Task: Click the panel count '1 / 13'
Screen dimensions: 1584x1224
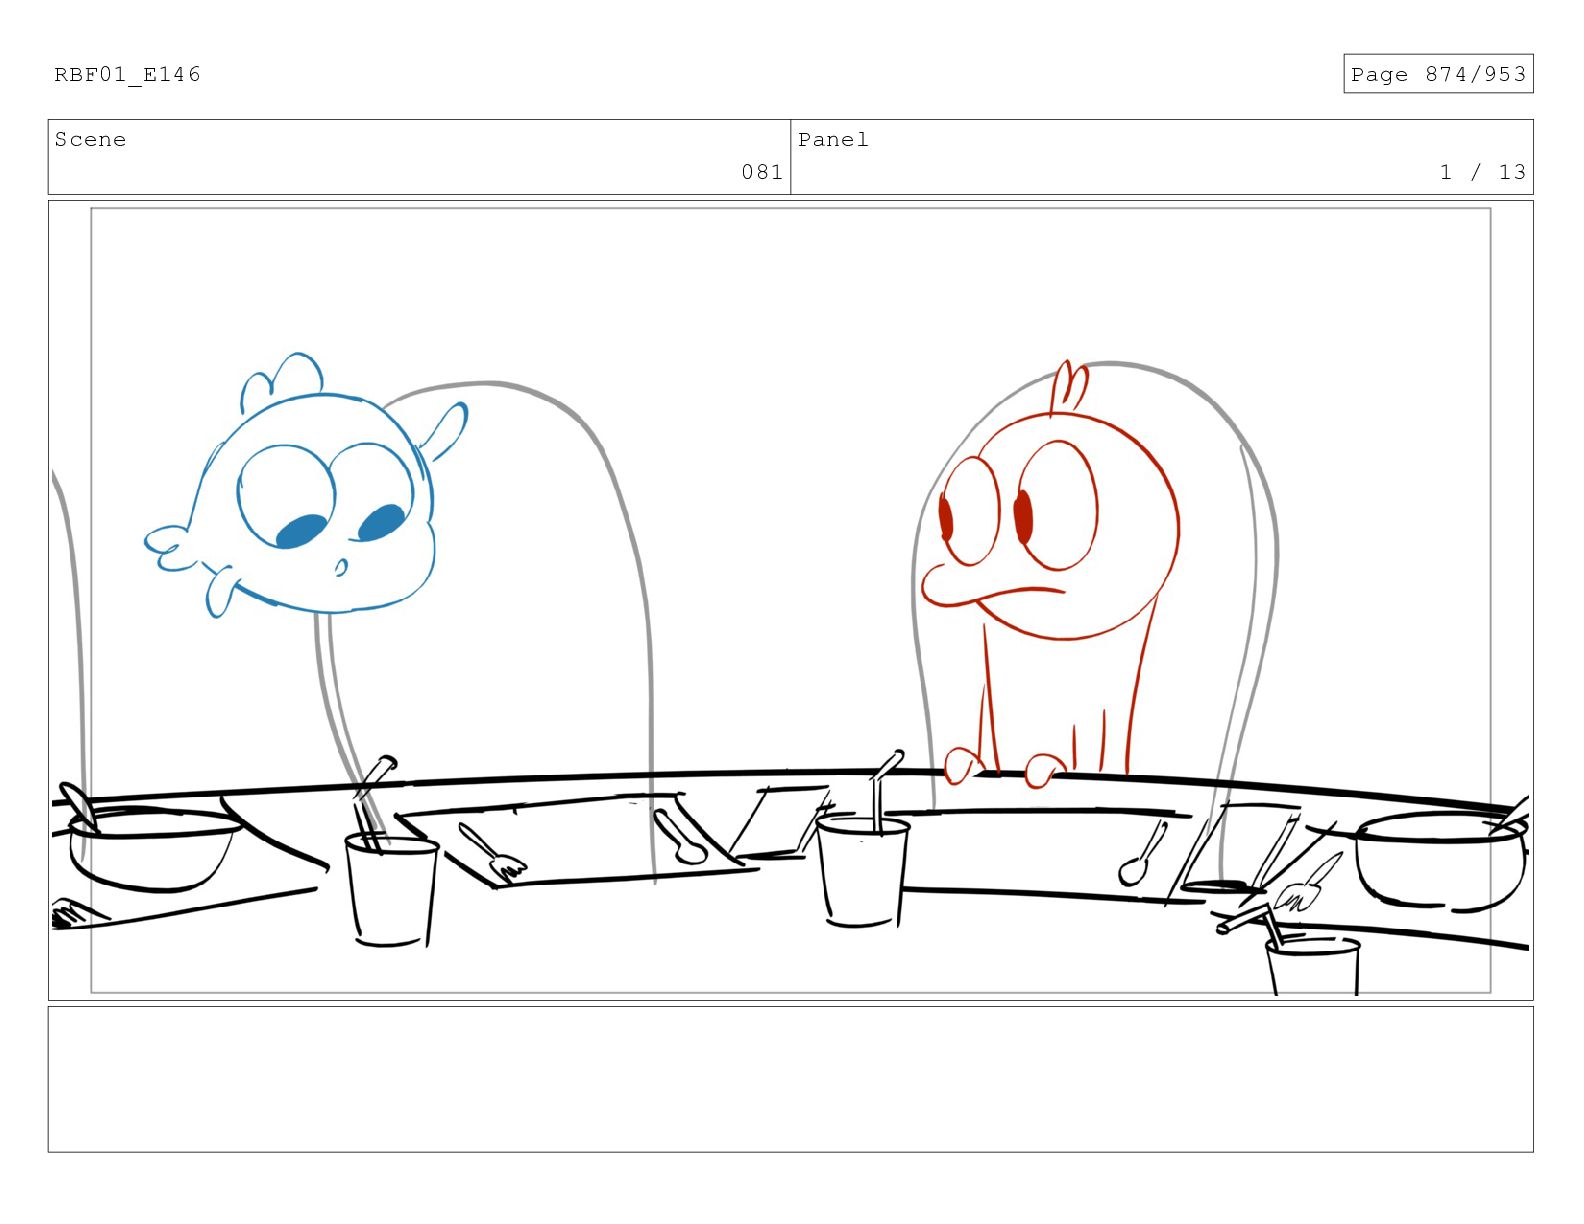Action: coord(1483,172)
